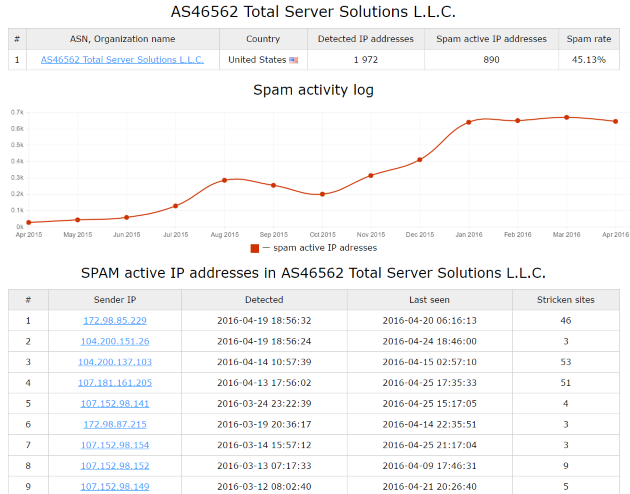Open sender IP 104.200.137.103
The width and height of the screenshot is (630, 494).
115,362
